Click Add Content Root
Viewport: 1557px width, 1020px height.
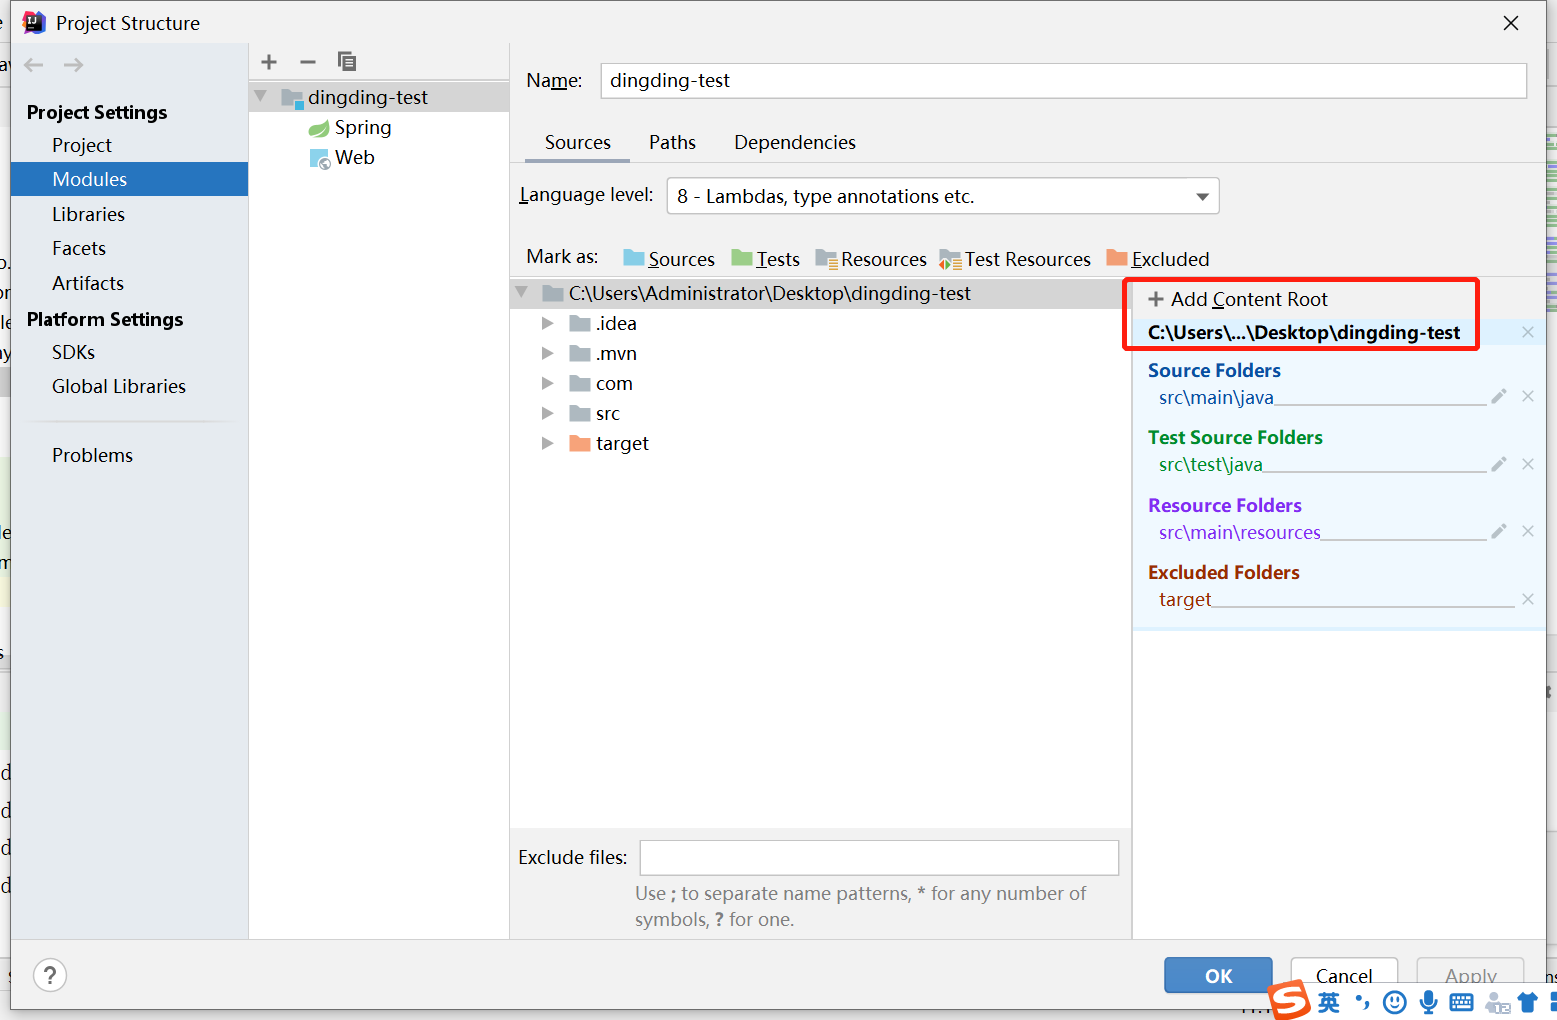tap(1238, 299)
